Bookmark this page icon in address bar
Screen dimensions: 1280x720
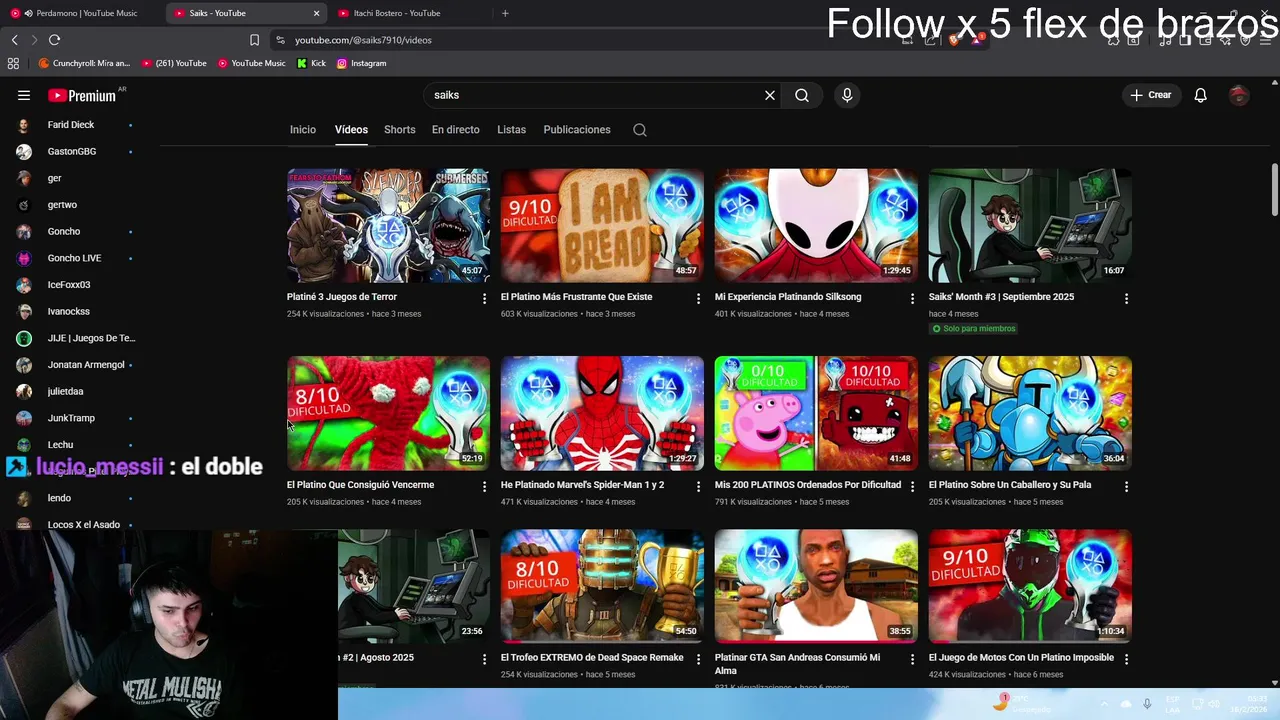254,40
